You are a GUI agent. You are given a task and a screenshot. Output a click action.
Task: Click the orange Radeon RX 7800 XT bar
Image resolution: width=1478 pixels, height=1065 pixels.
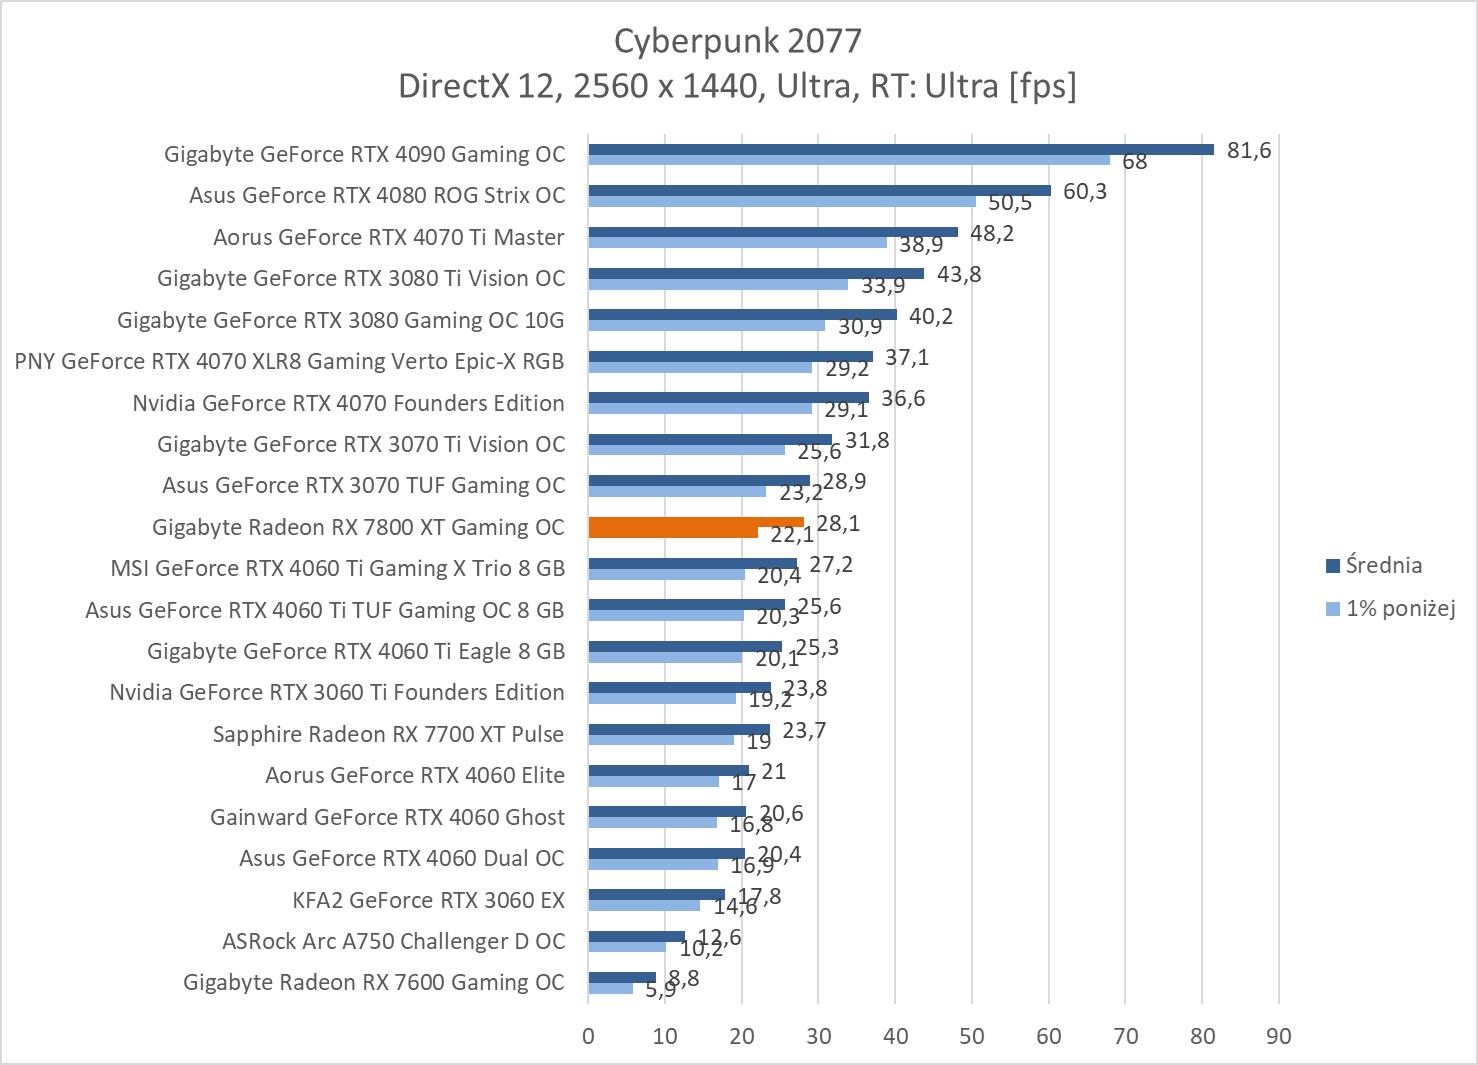695,522
